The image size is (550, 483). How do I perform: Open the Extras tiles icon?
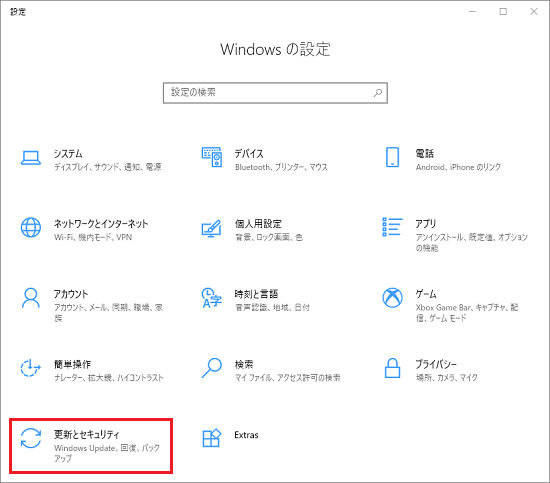click(212, 438)
